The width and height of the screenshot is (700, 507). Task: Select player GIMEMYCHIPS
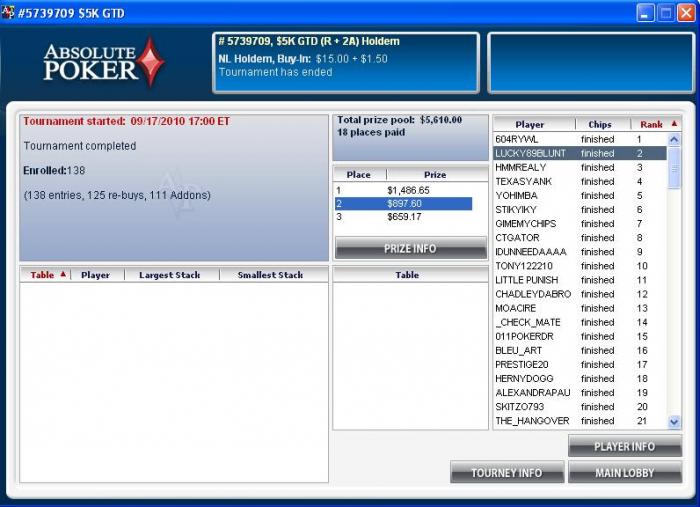[x=580, y=224]
